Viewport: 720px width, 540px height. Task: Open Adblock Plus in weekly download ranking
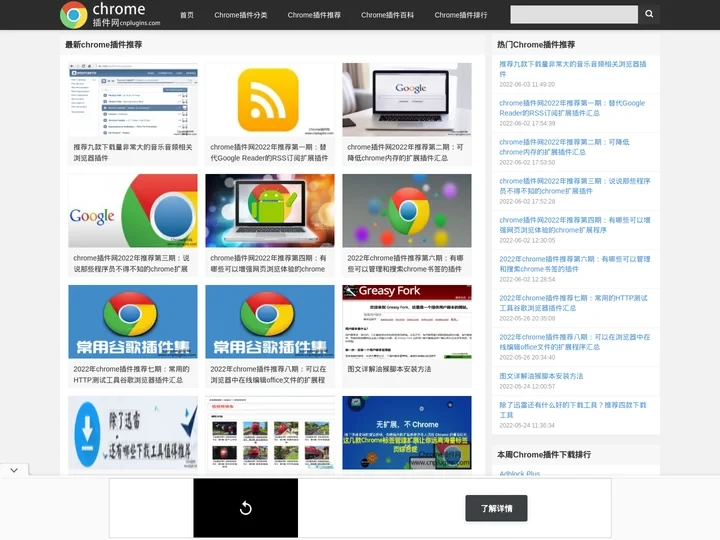tap(519, 473)
